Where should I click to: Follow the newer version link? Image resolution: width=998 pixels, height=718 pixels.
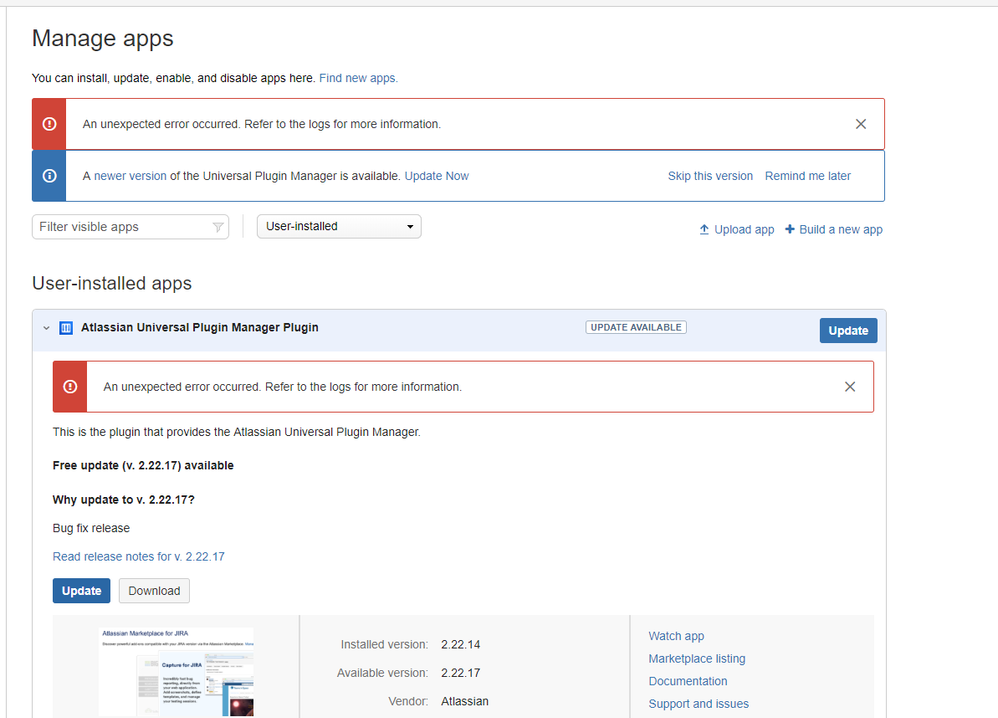[130, 176]
